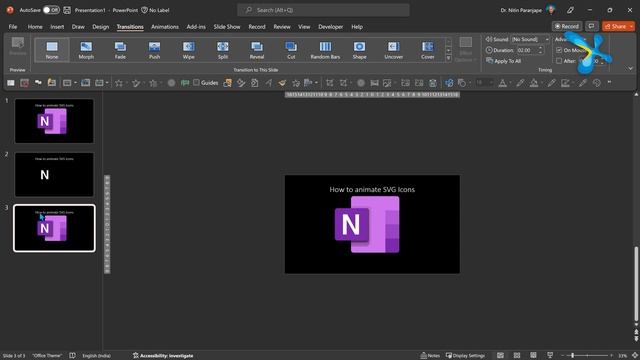Click the Duration input field
This screenshot has height=360, width=640.
[527, 50]
